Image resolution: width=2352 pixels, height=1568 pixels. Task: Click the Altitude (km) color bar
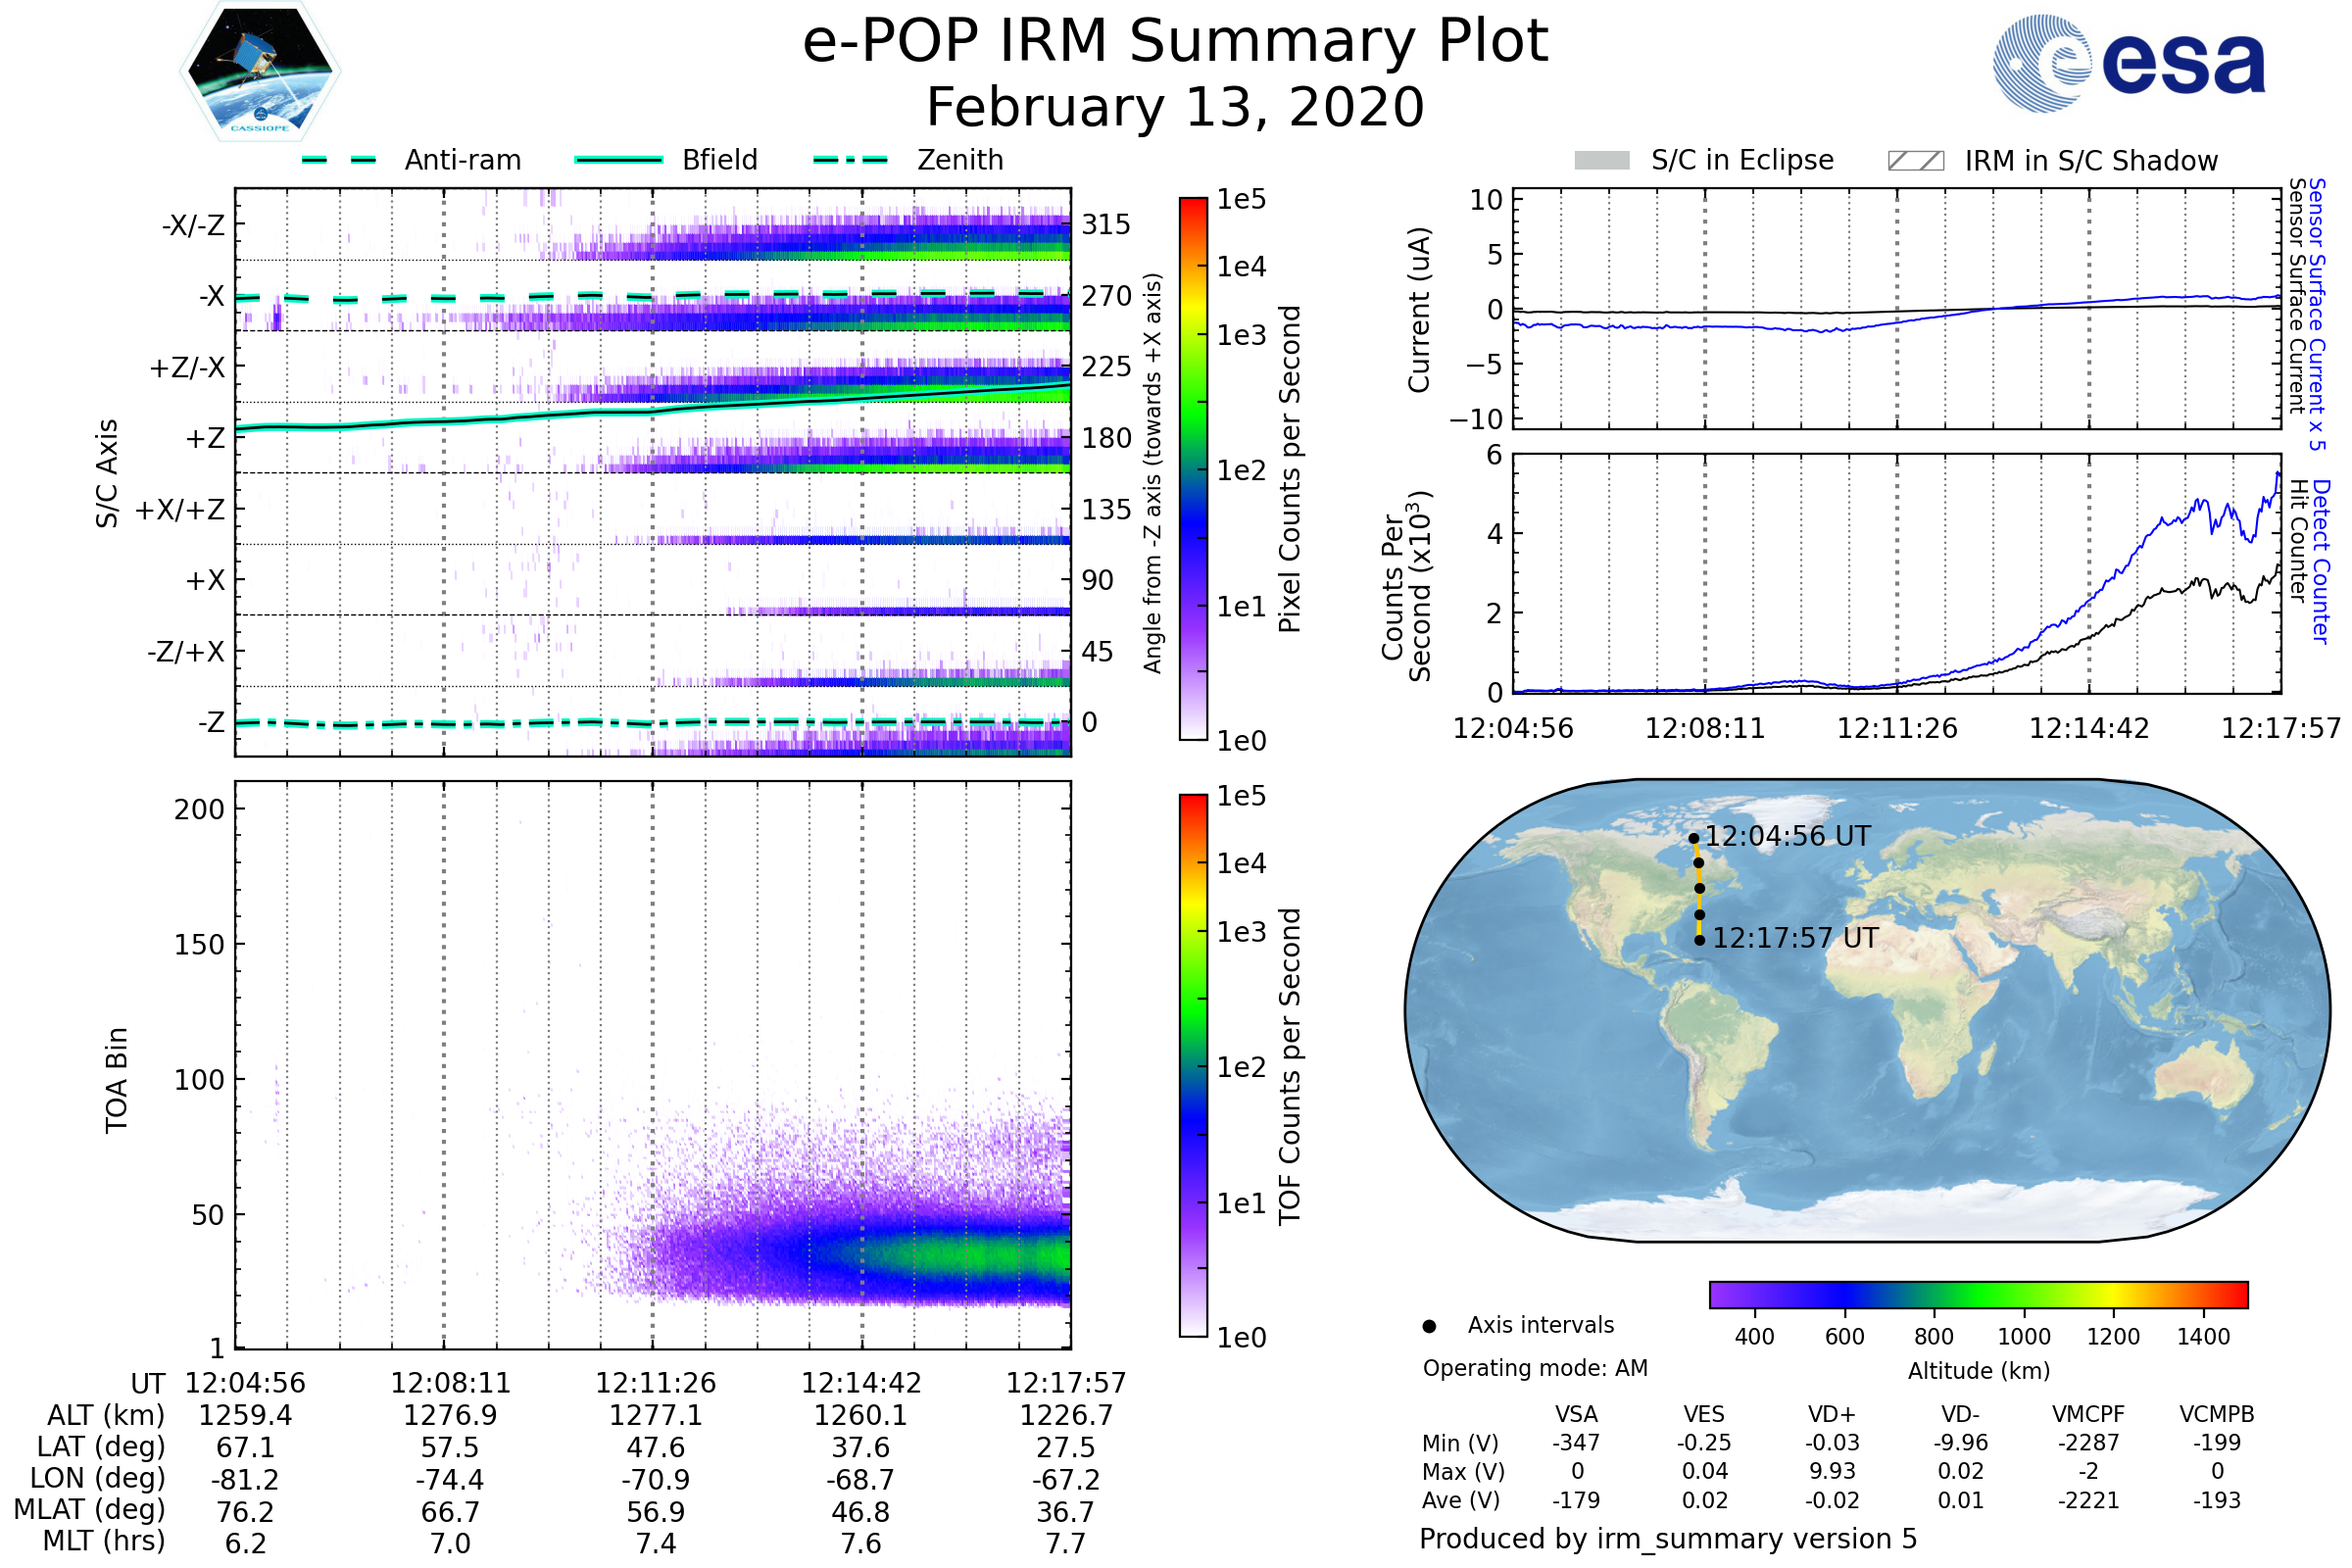[x=1978, y=1294]
